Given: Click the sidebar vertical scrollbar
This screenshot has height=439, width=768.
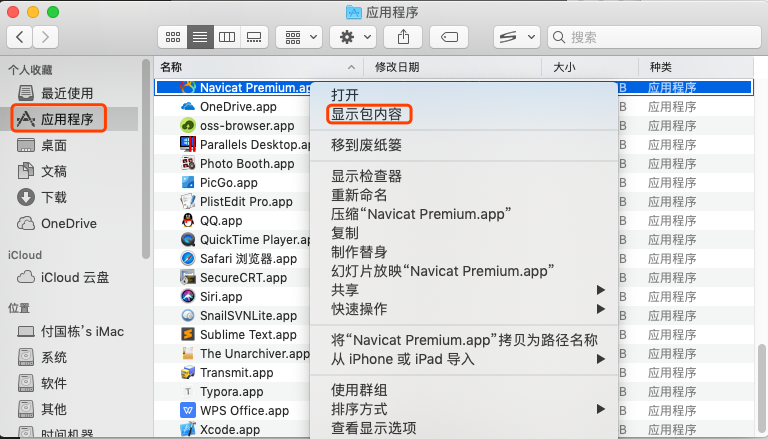Looking at the screenshot, I should point(145,159).
